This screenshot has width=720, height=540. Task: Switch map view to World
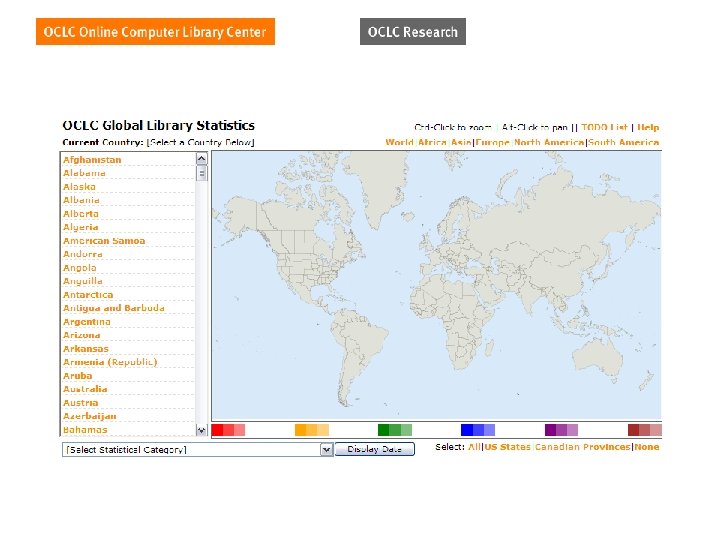coord(399,142)
